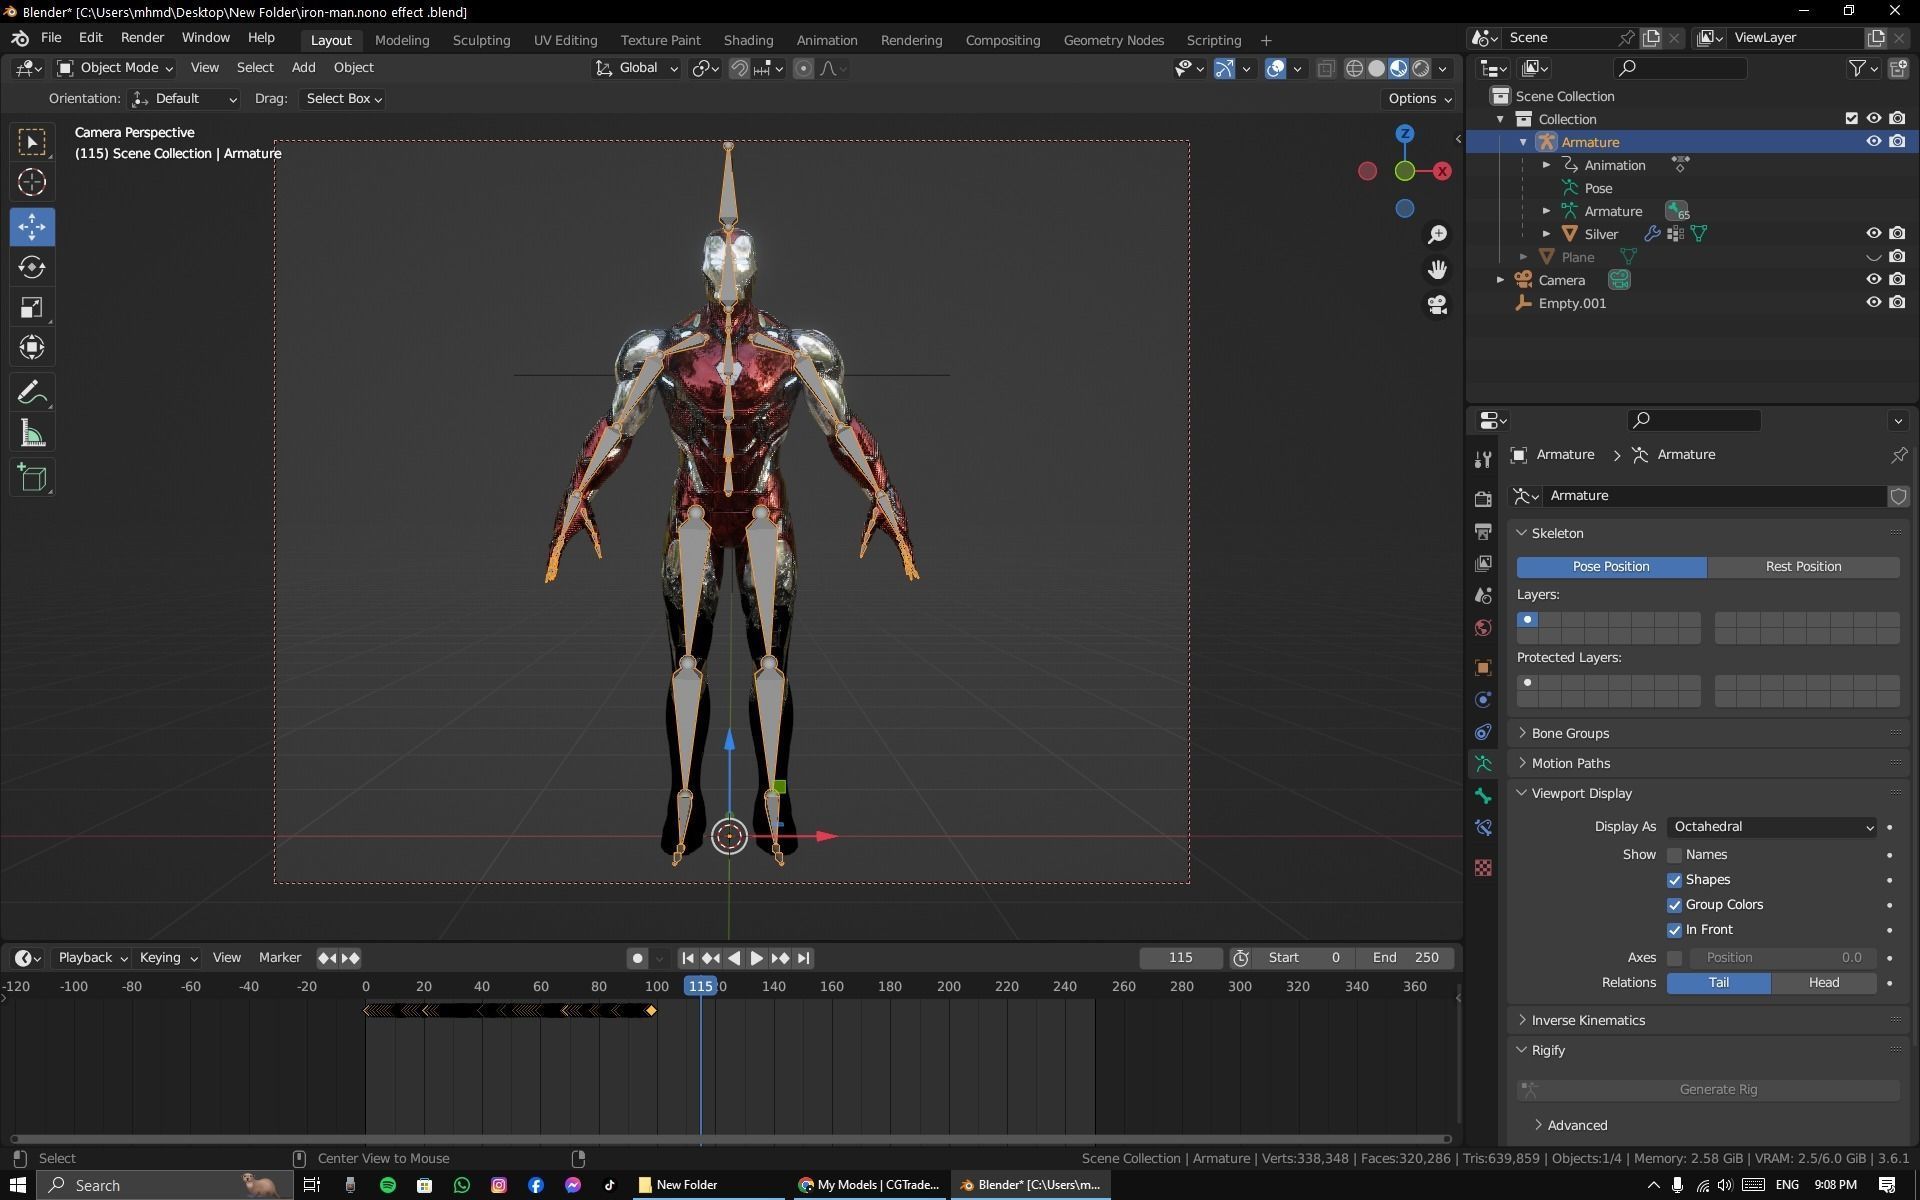The height and width of the screenshot is (1200, 1920).
Task: Select the Select Box tool
Action: coord(32,142)
